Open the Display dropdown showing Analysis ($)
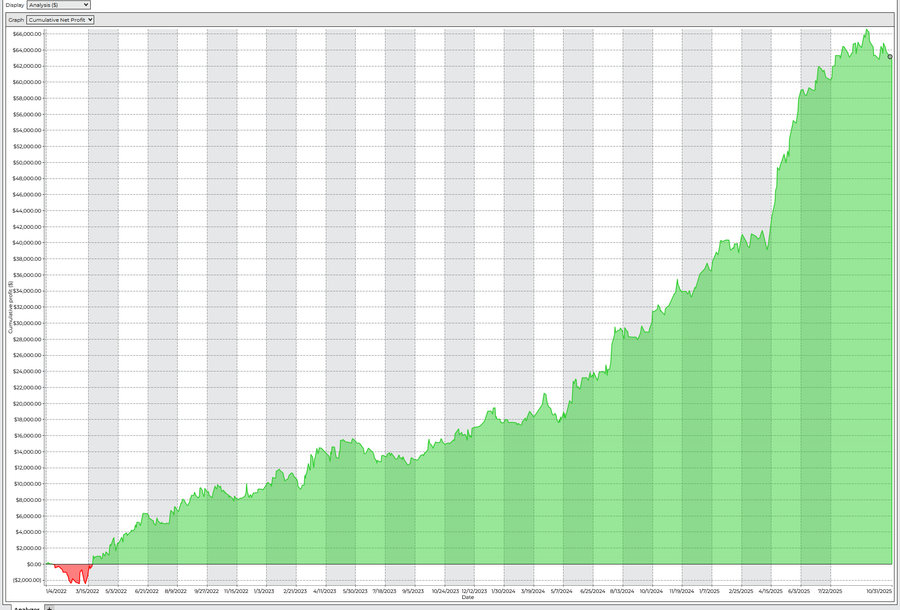Screen dimensions: 900x610 (59, 5)
